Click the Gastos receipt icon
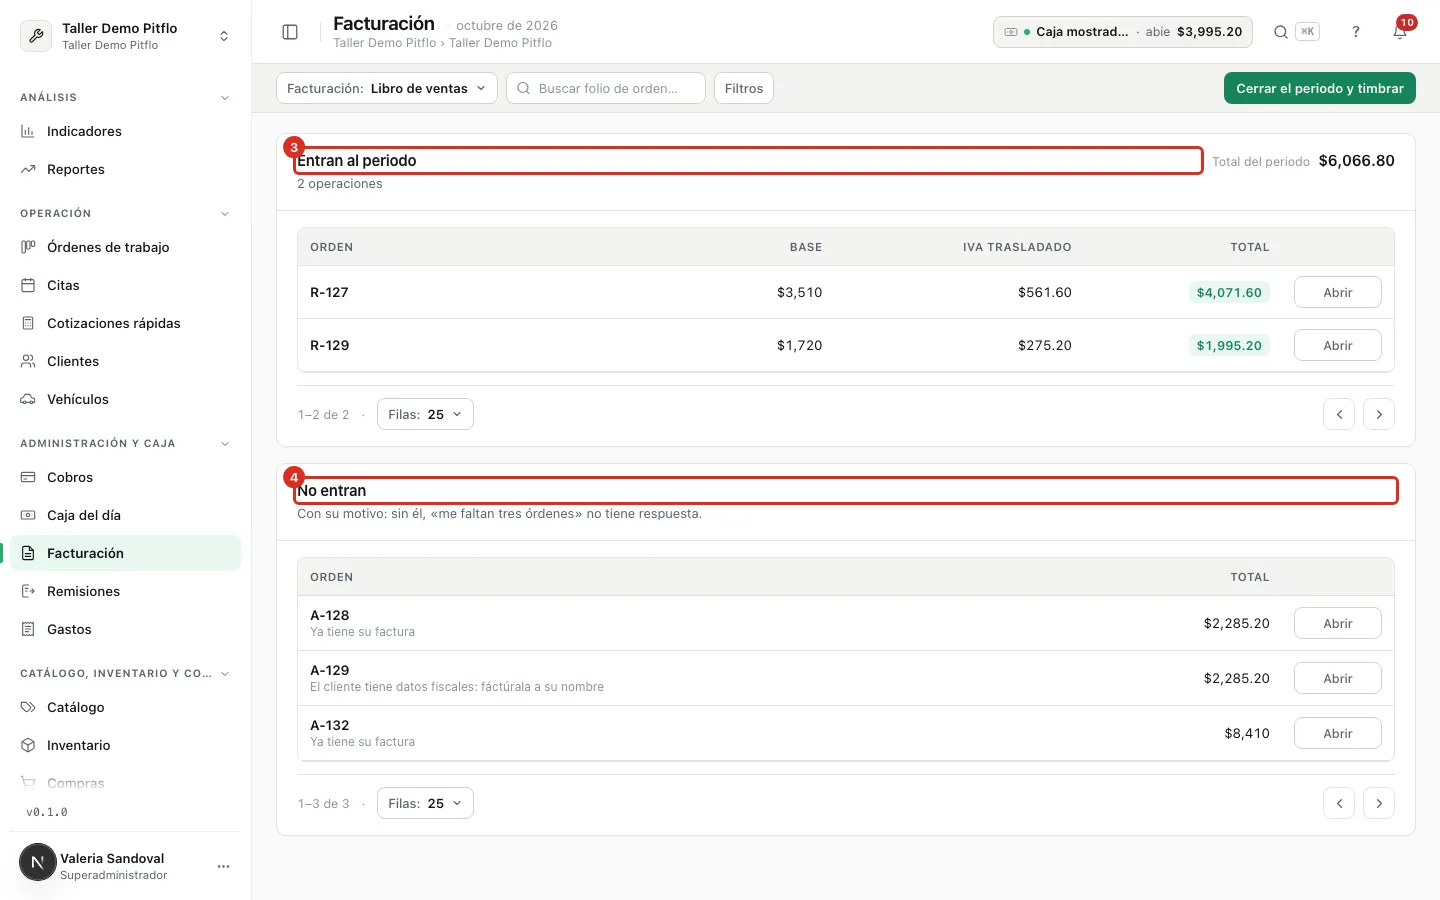1440x900 pixels. pos(28,629)
